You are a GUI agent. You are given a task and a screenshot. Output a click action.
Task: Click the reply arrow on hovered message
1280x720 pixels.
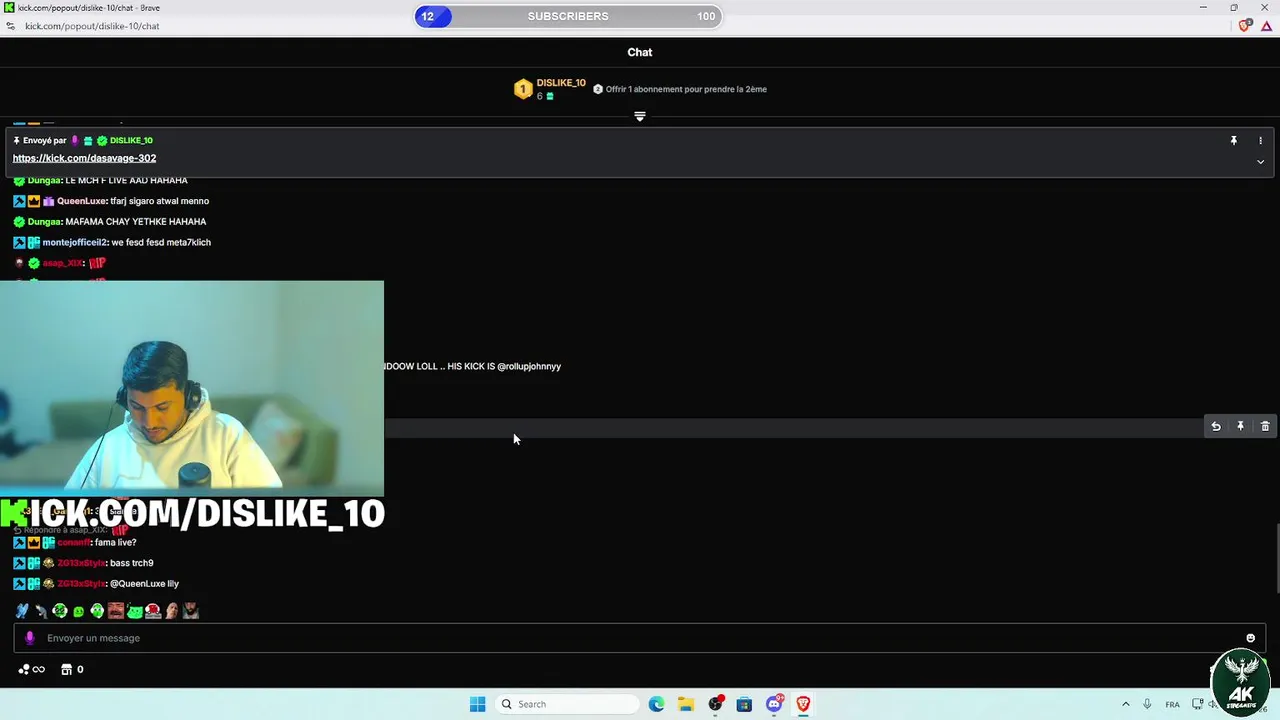1215,427
